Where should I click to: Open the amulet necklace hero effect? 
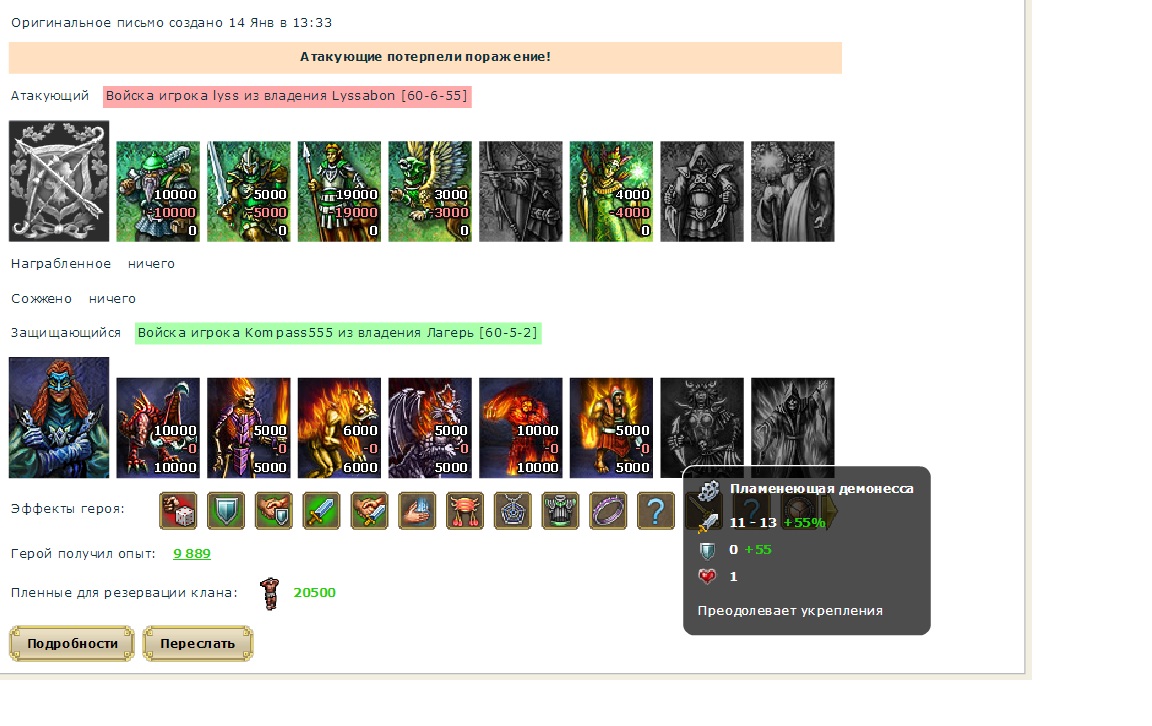512,511
